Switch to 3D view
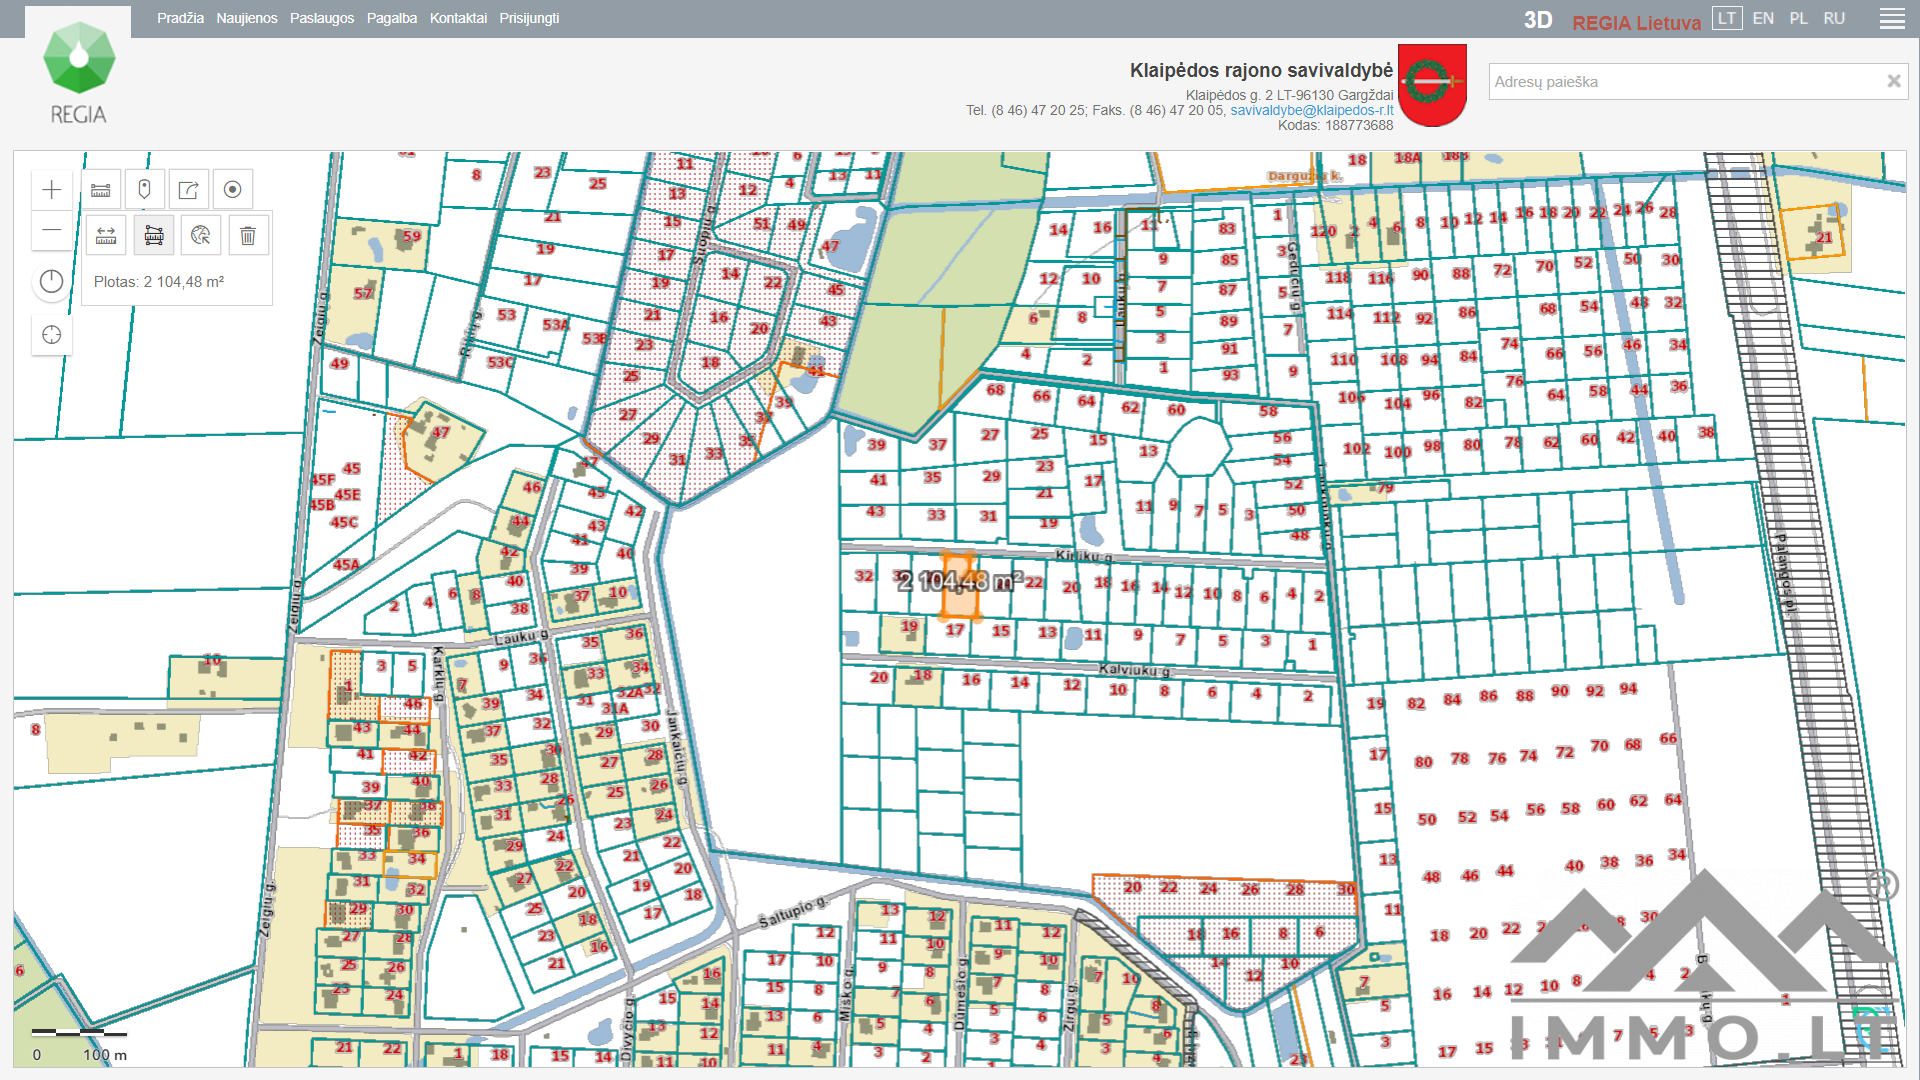The width and height of the screenshot is (1920, 1080). [x=1538, y=21]
